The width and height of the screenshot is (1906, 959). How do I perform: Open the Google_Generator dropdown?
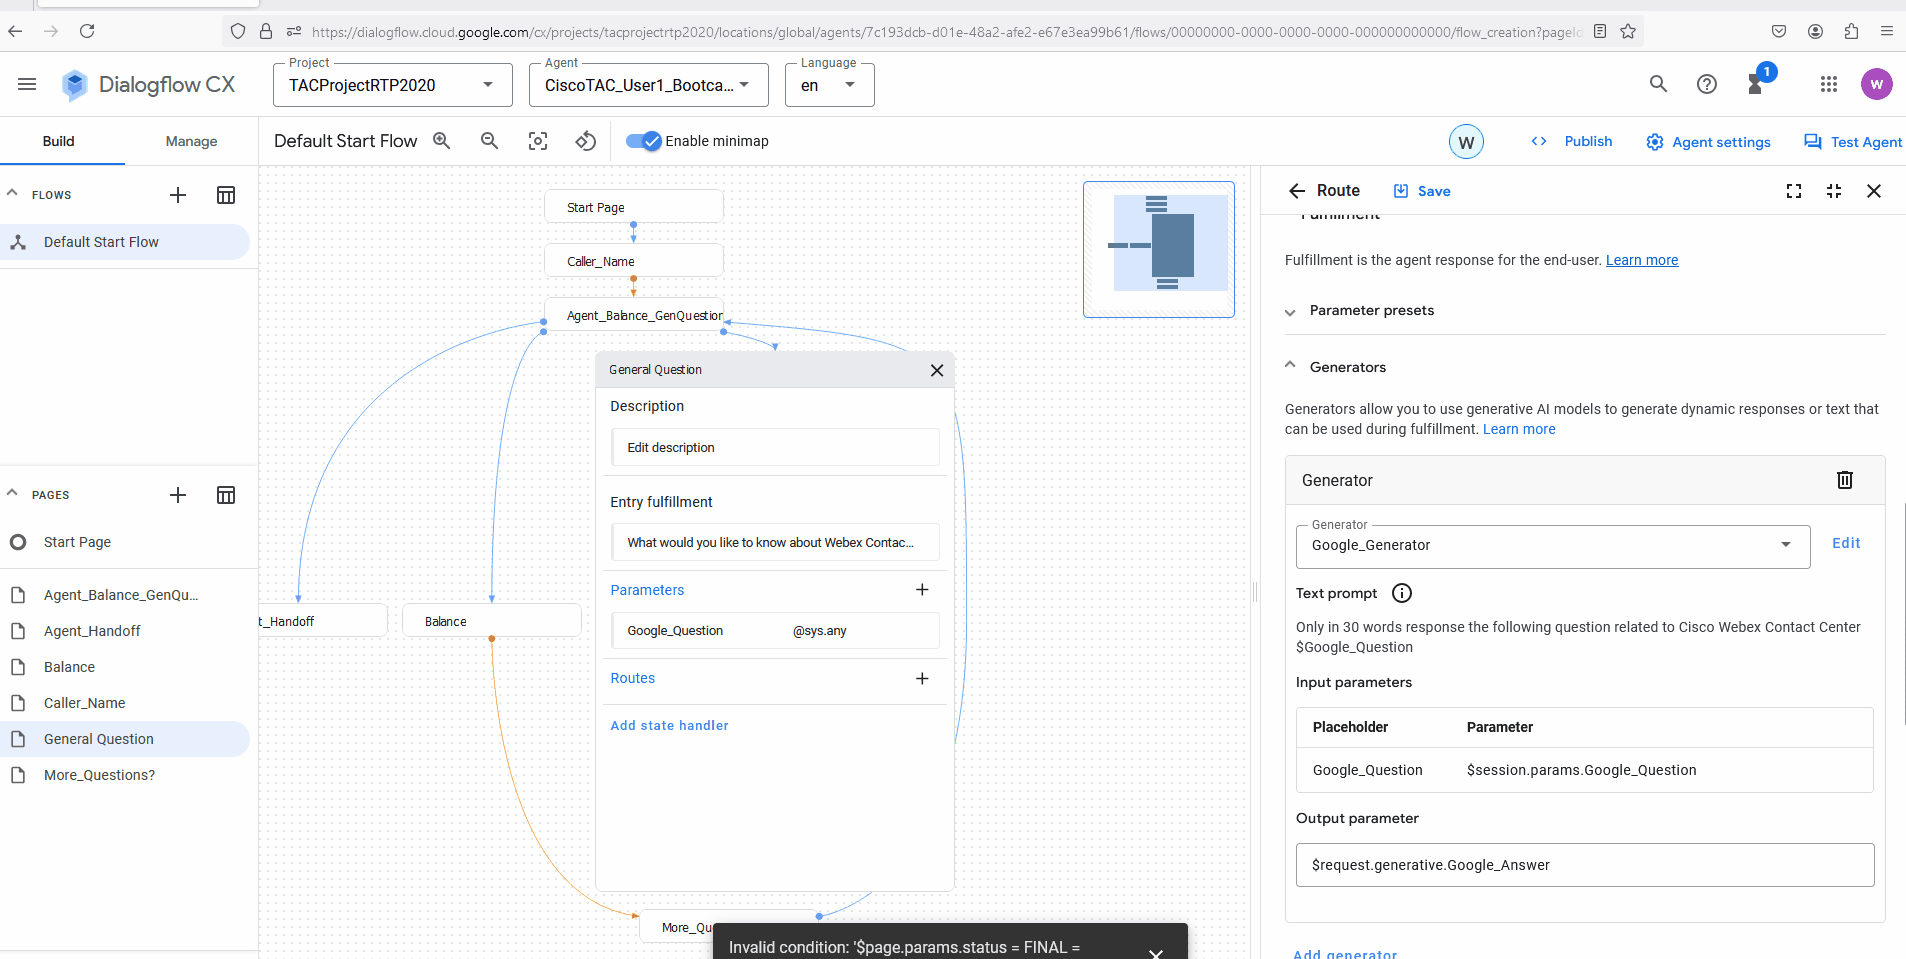click(x=1553, y=546)
